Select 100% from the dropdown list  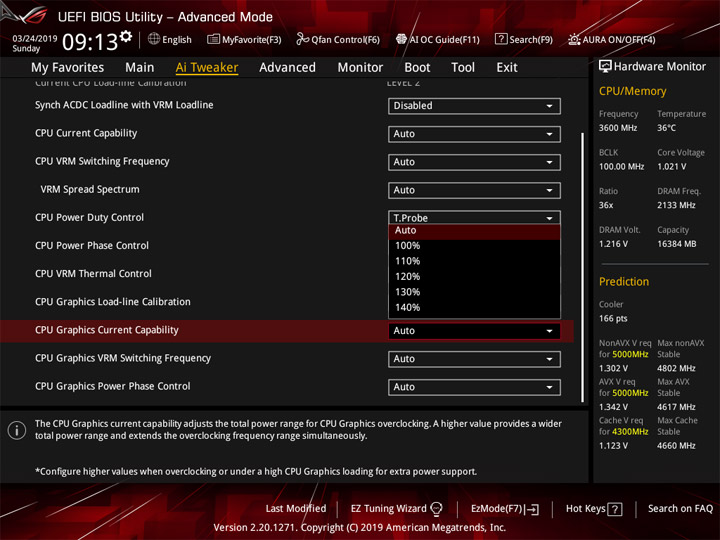point(474,246)
